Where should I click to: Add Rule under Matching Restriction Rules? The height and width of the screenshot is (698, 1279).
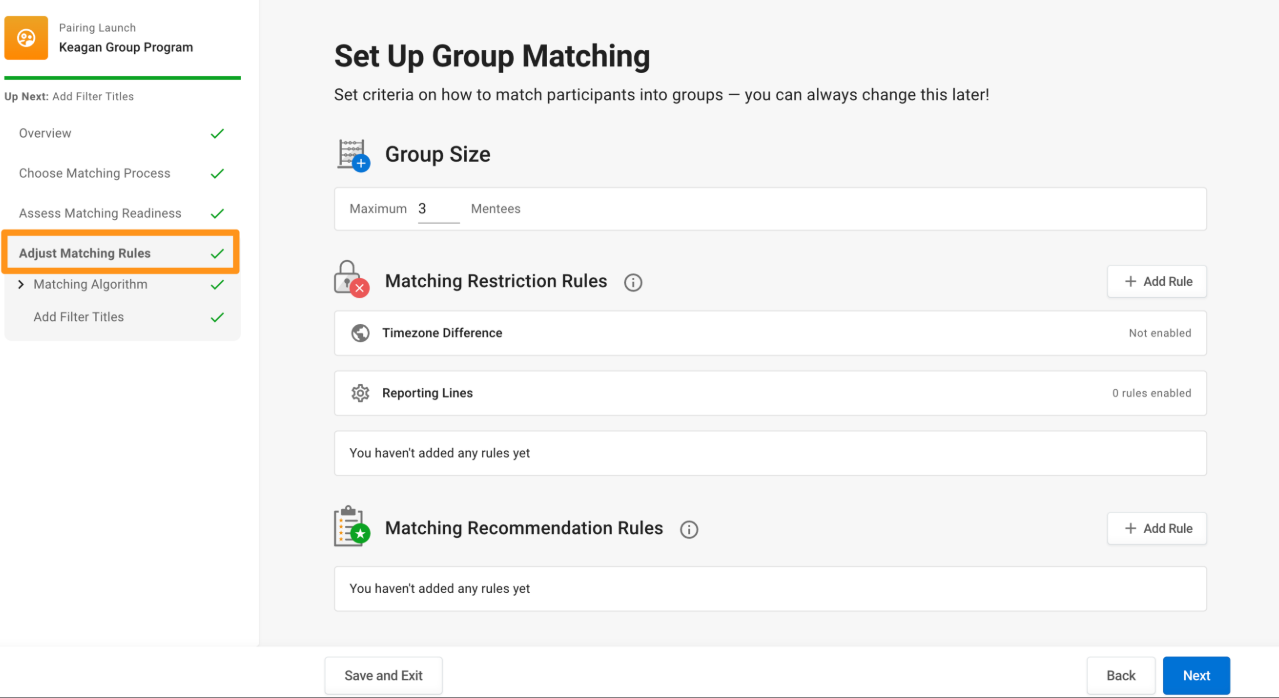click(1157, 282)
